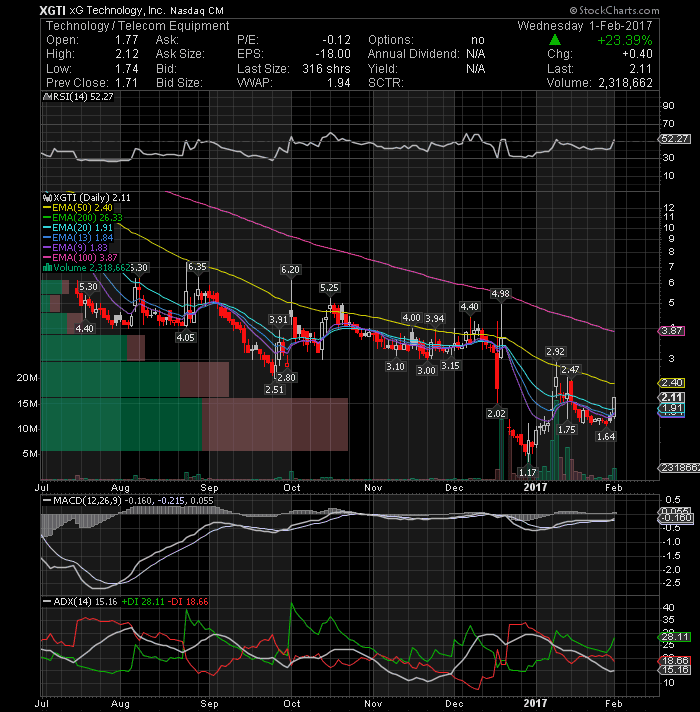The image size is (700, 712).
Task: Click the 1.64 price low label
Action: [x=606, y=437]
